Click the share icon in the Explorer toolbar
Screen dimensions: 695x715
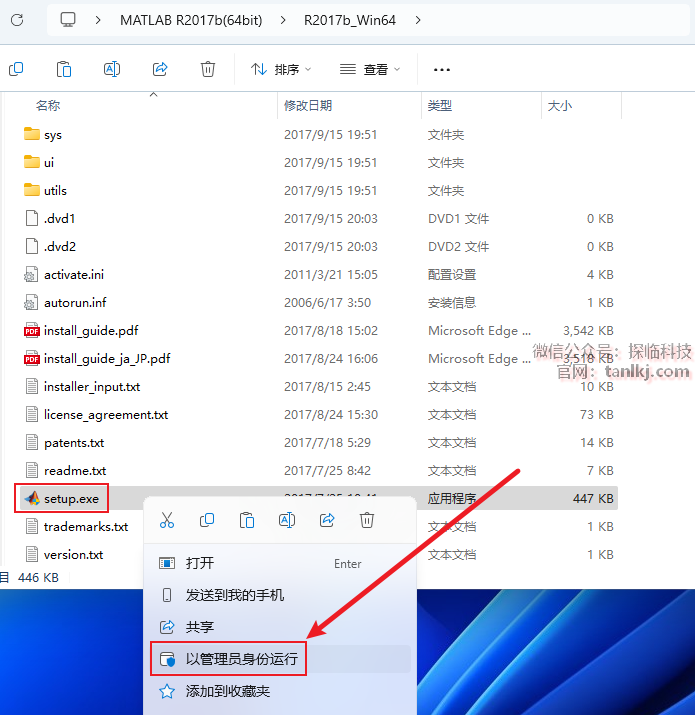click(x=160, y=69)
